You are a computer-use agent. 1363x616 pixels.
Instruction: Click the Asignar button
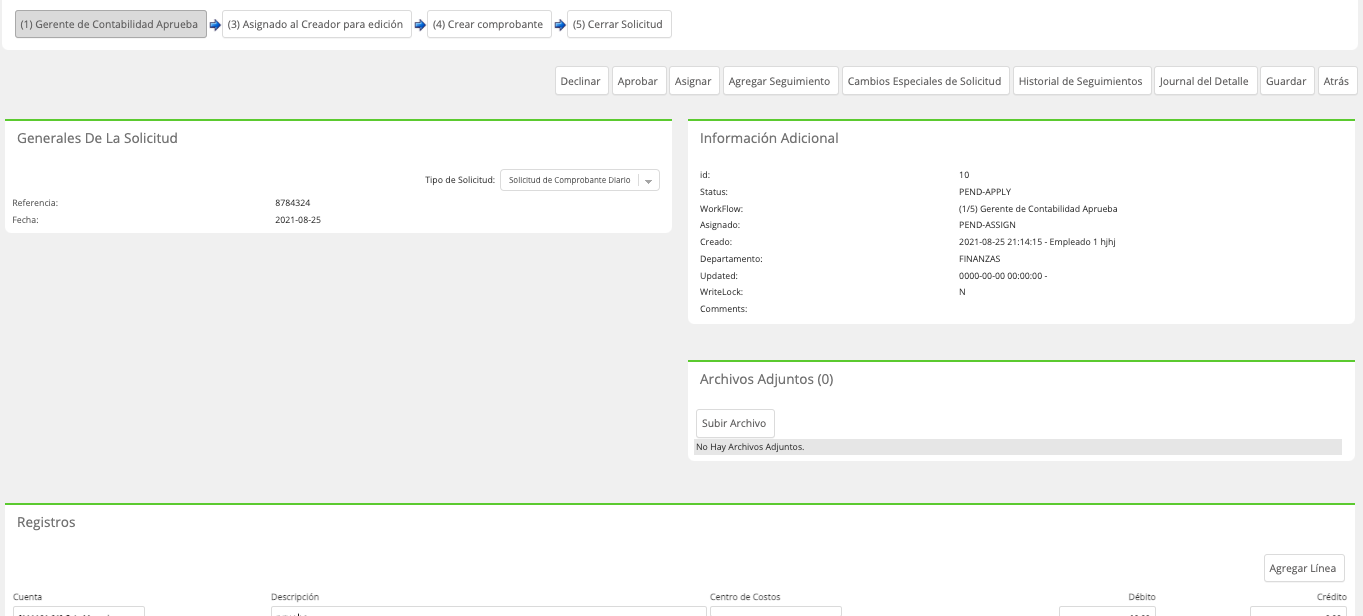694,81
